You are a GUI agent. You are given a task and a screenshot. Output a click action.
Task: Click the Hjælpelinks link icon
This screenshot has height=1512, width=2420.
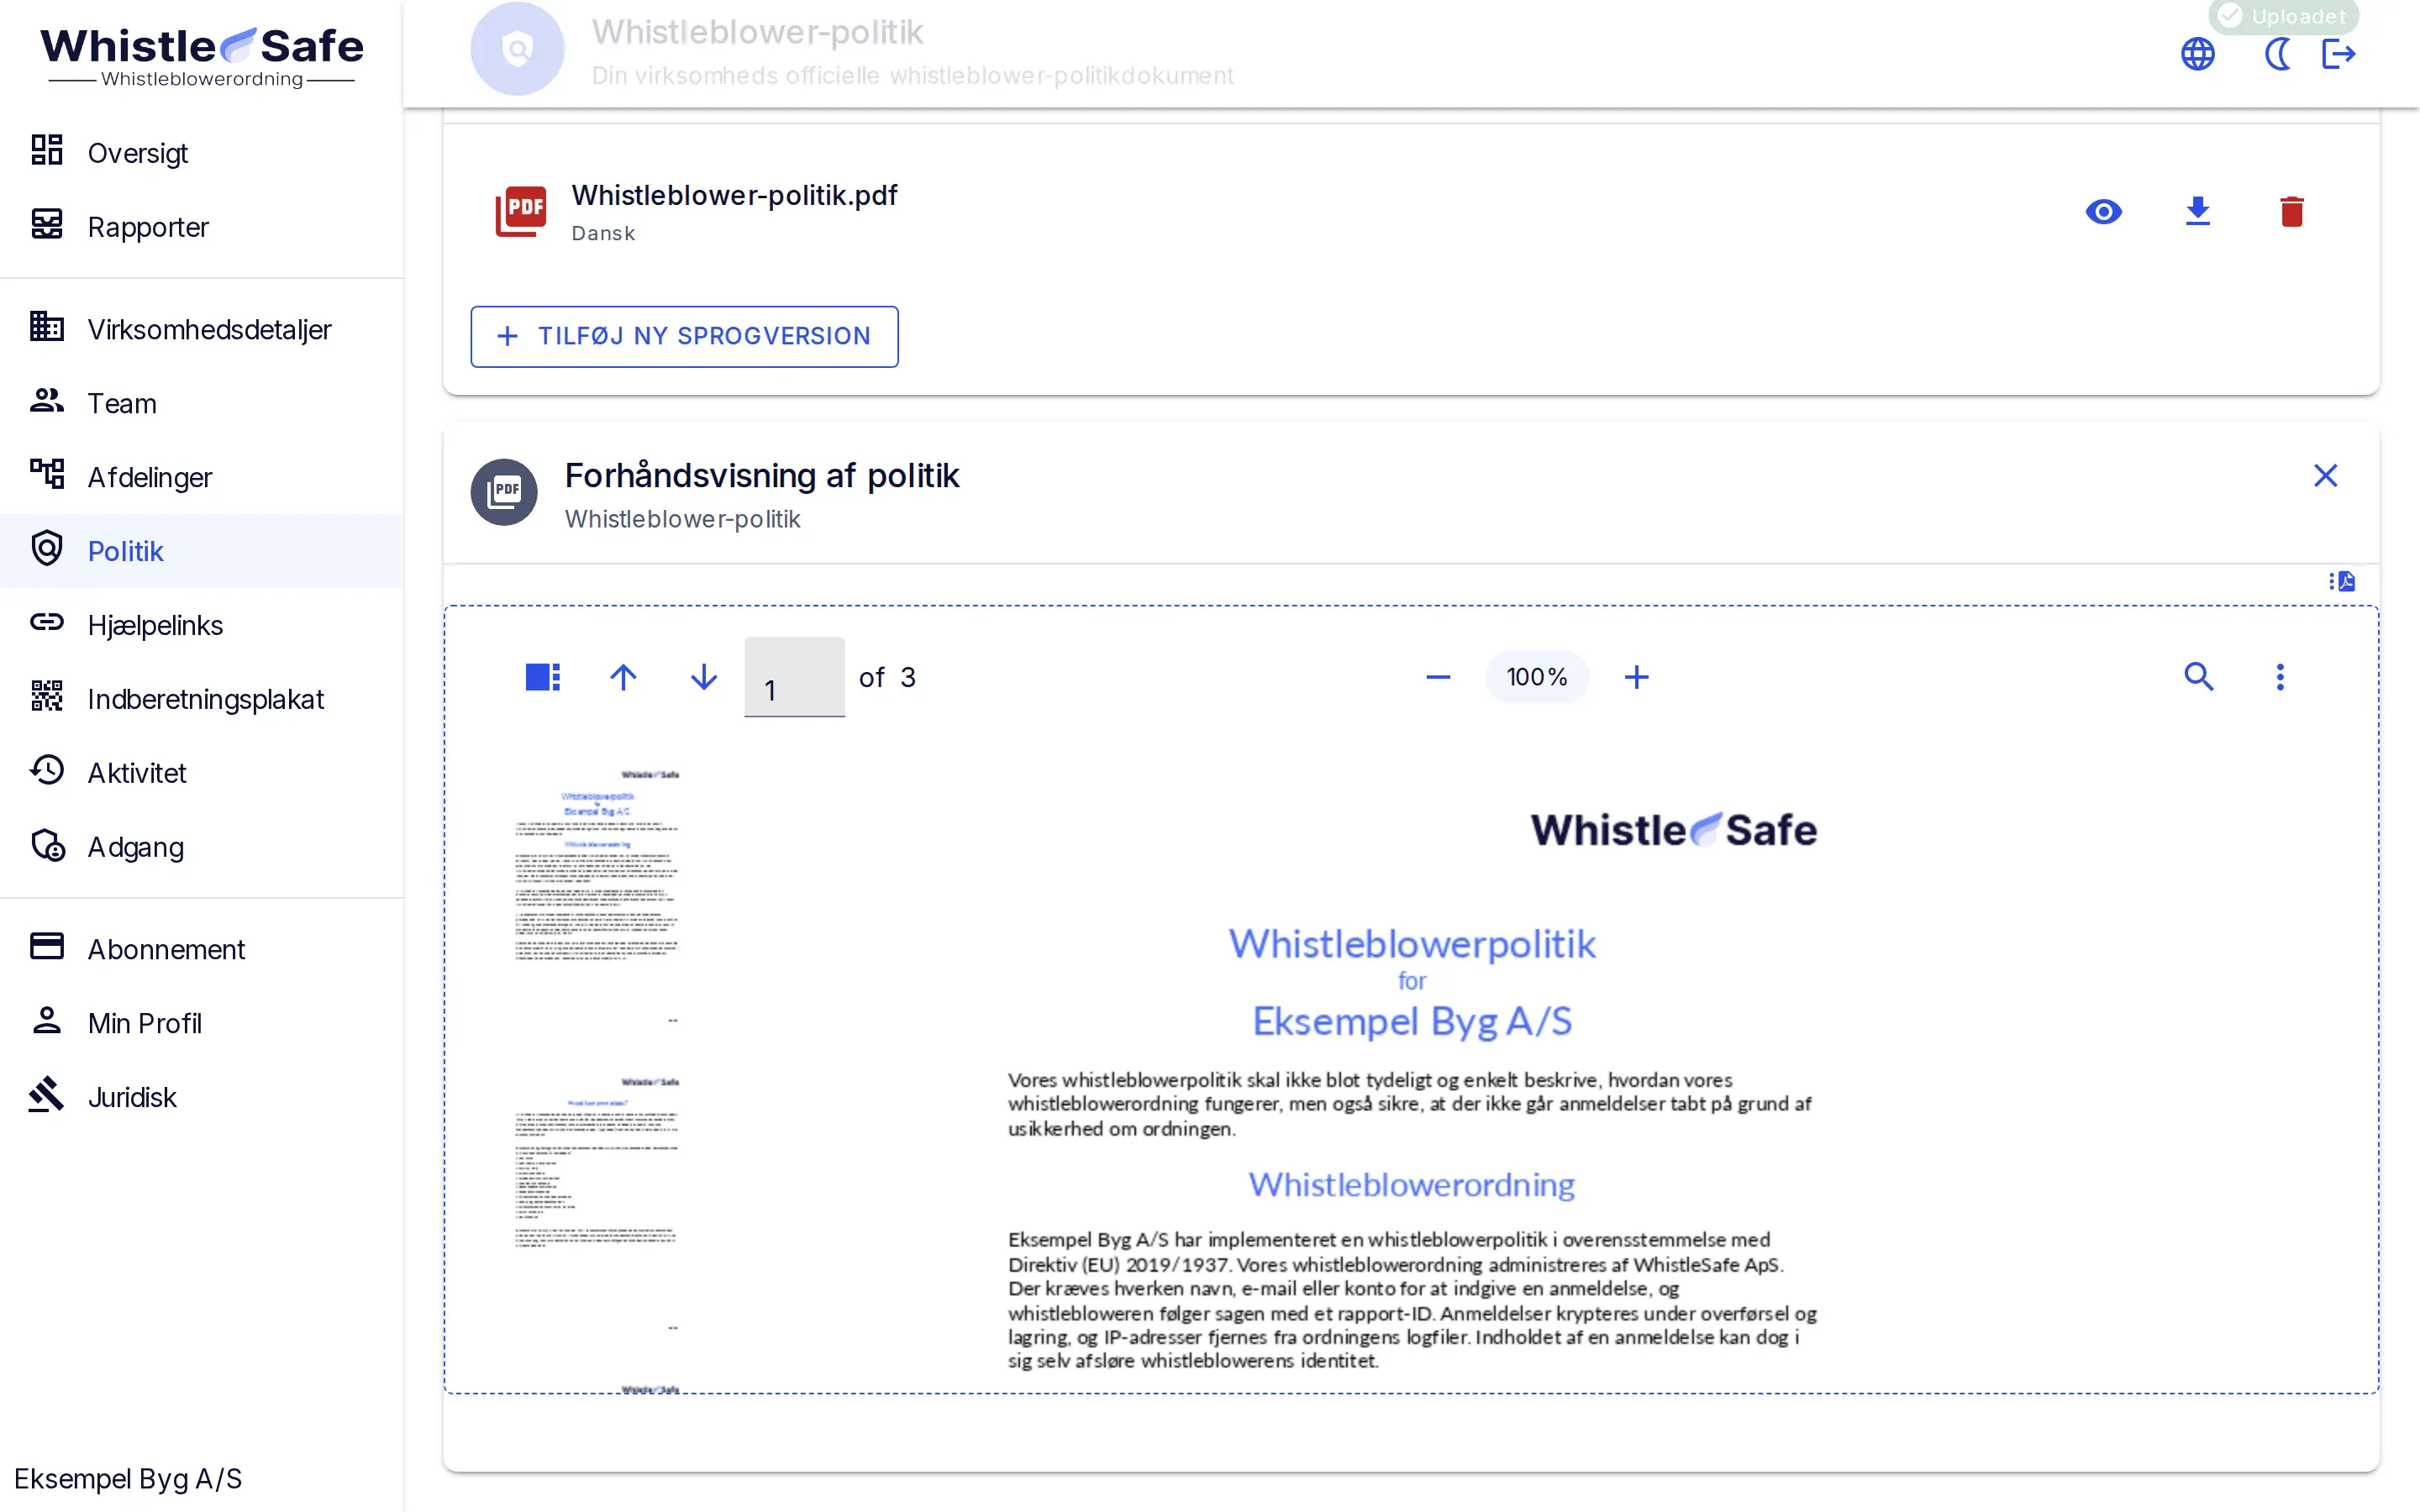pyautogui.click(x=47, y=623)
